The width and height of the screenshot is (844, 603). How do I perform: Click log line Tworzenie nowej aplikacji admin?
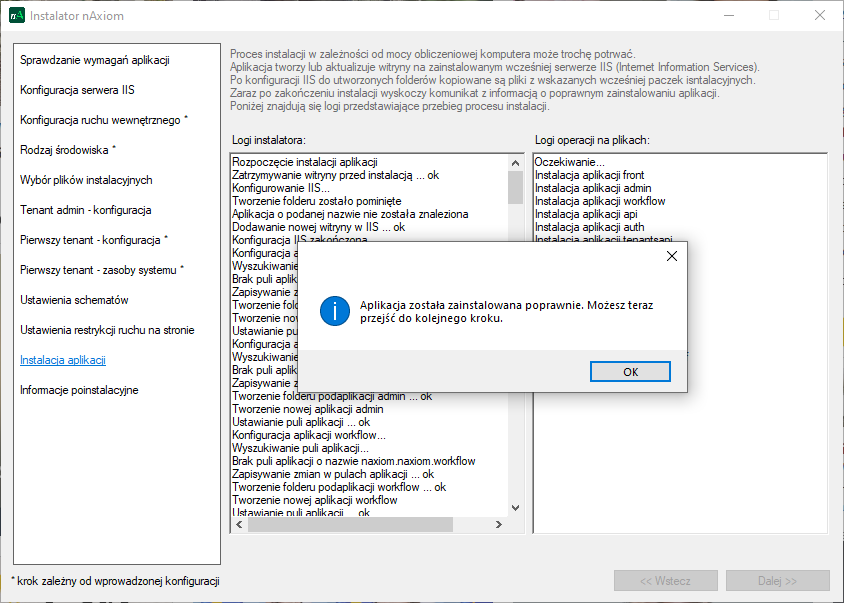307,409
